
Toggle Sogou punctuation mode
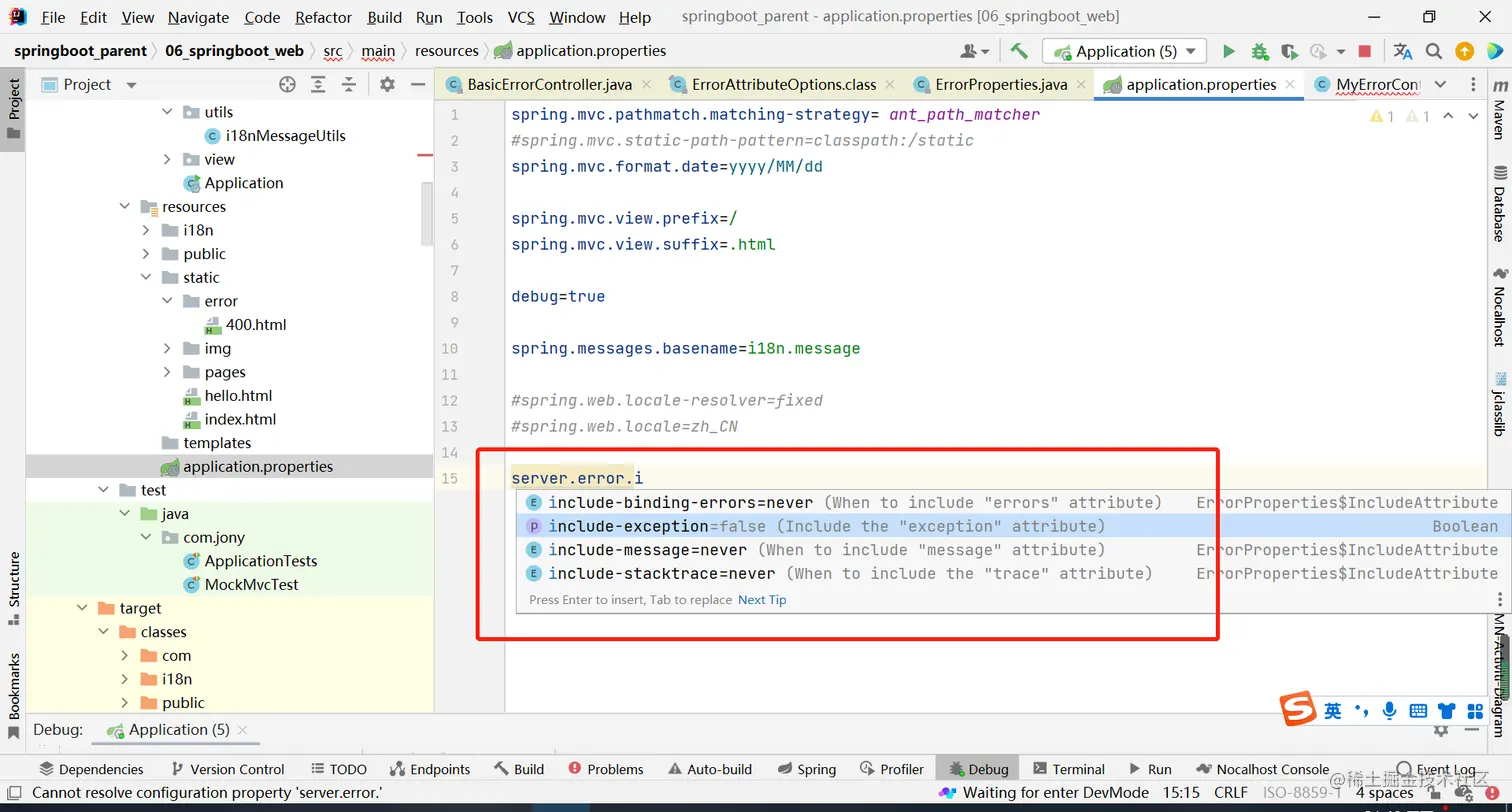pyautogui.click(x=1361, y=711)
